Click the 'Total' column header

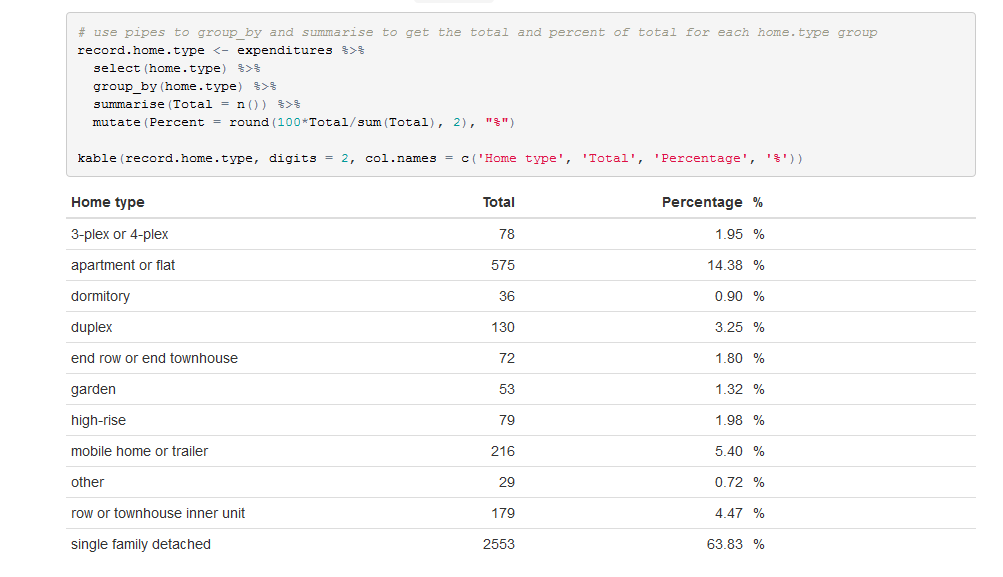[x=498, y=203]
